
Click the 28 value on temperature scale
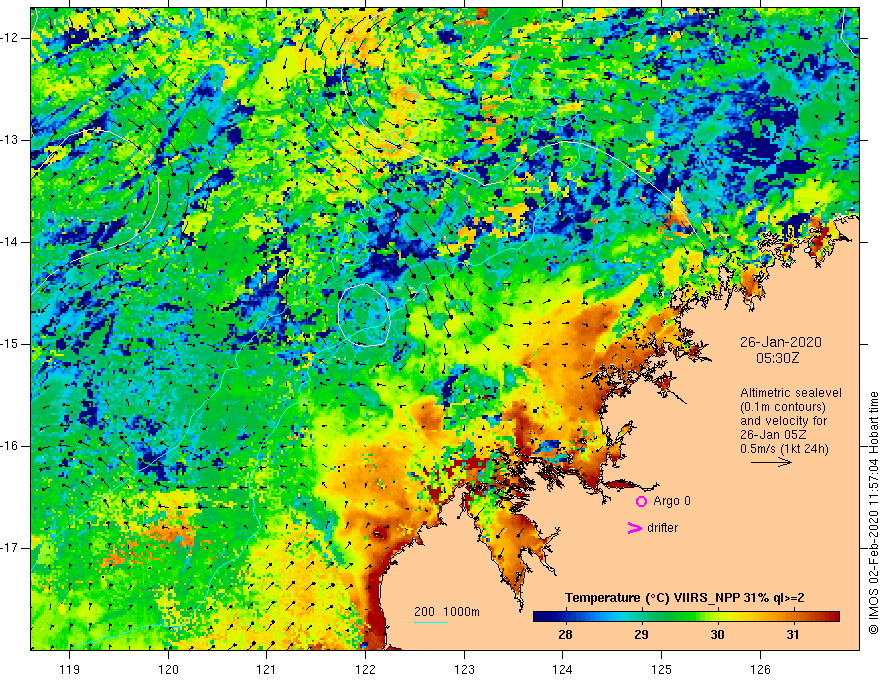pyautogui.click(x=565, y=635)
